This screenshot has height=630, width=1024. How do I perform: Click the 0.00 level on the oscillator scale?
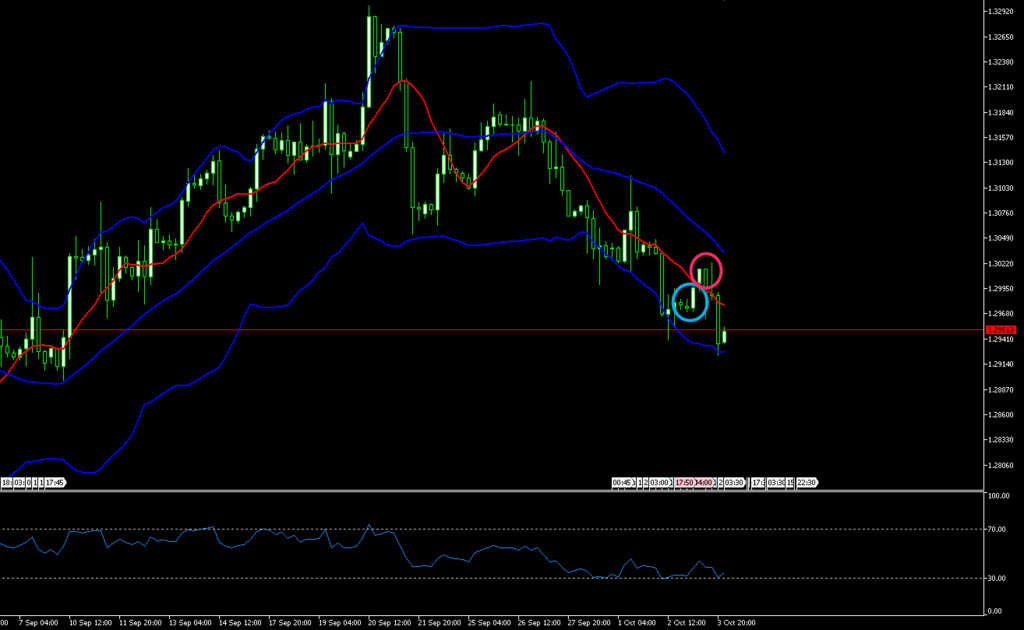click(x=995, y=611)
